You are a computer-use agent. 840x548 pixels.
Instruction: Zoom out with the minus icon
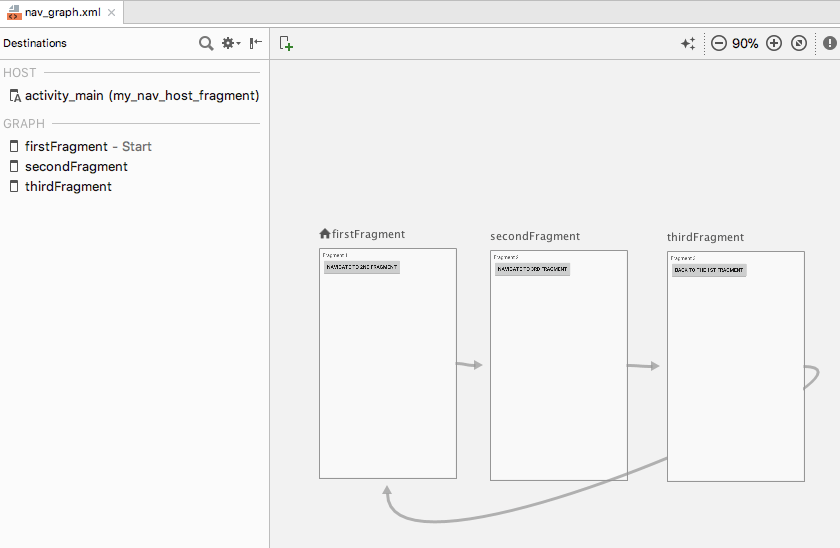pyautogui.click(x=718, y=43)
